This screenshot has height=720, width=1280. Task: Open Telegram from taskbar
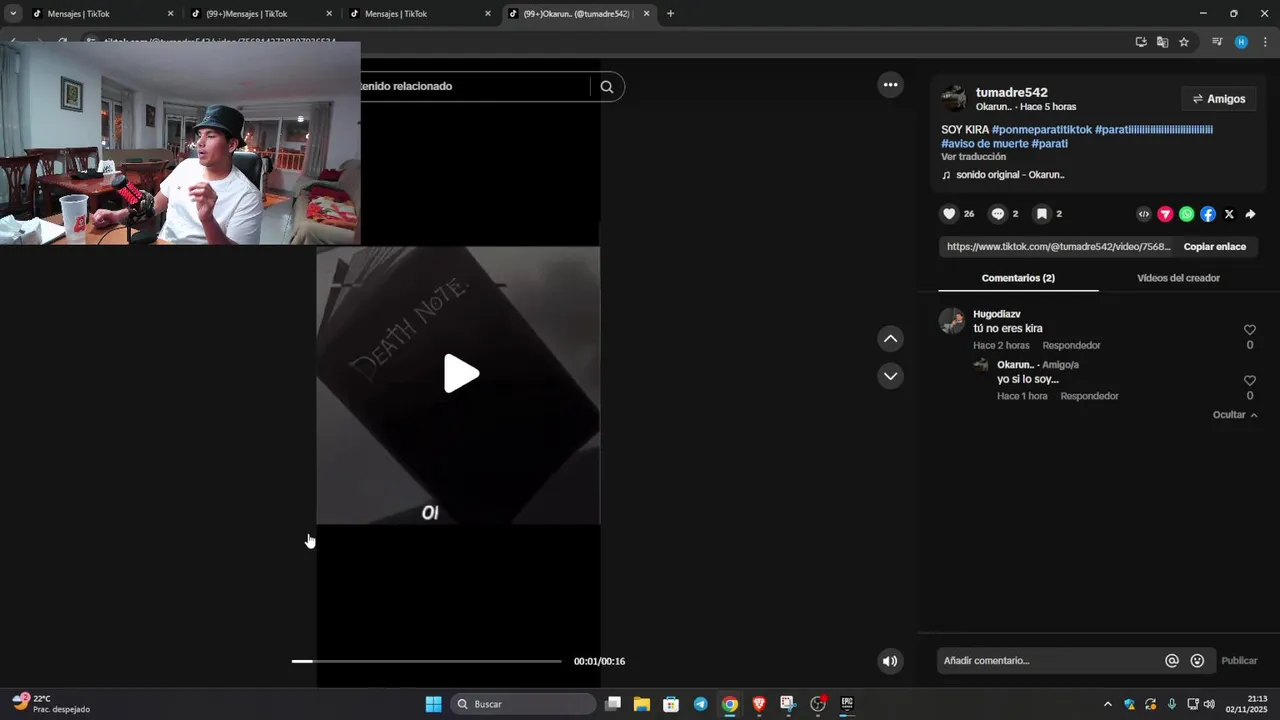tap(700, 704)
